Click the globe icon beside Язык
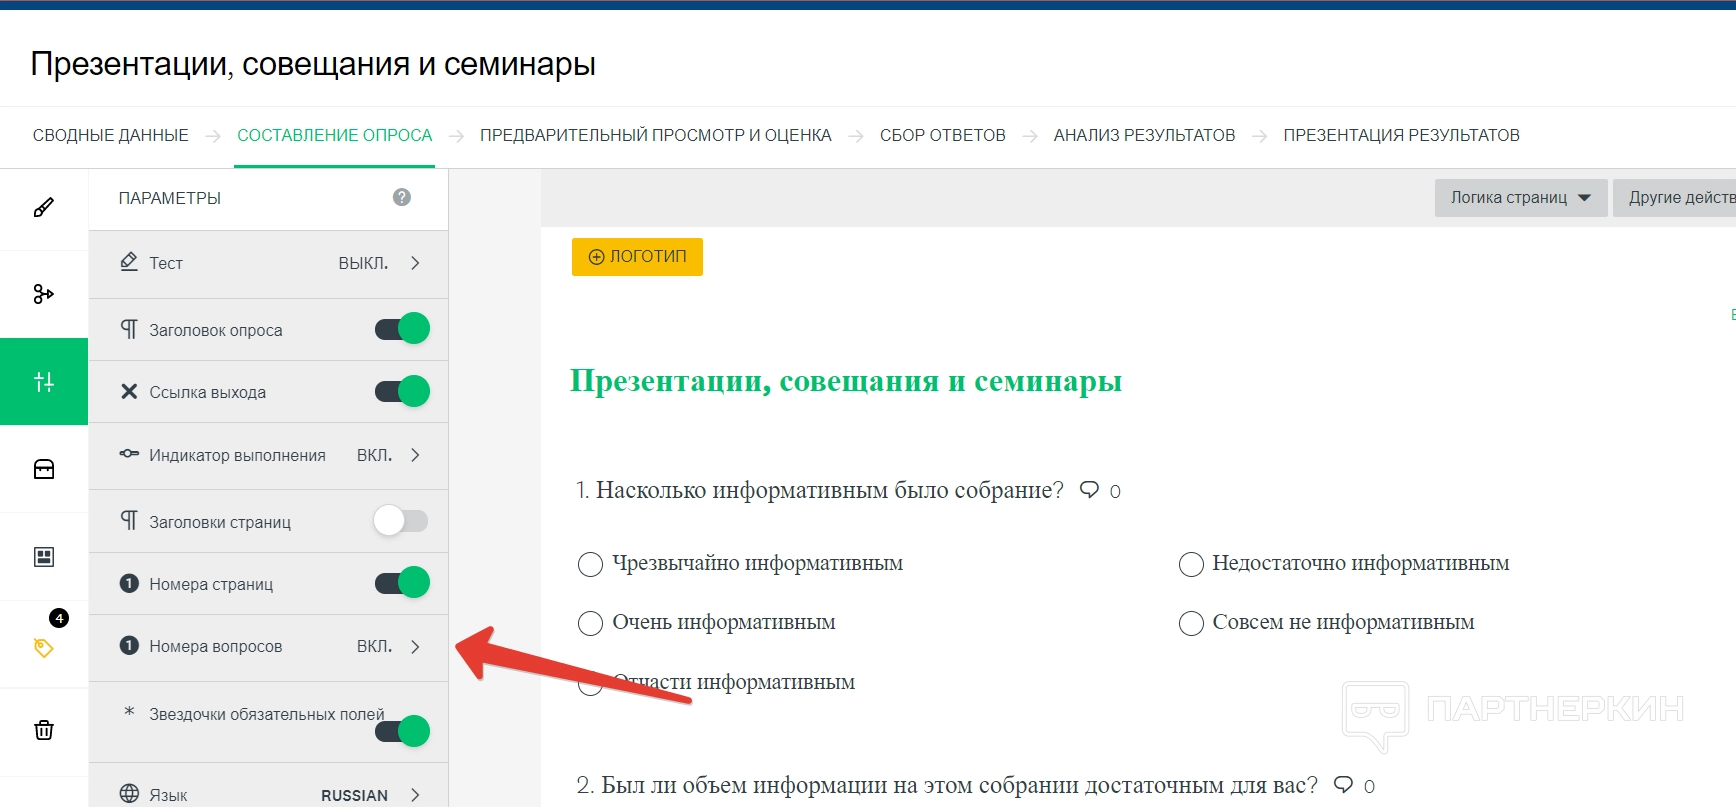 click(x=129, y=794)
